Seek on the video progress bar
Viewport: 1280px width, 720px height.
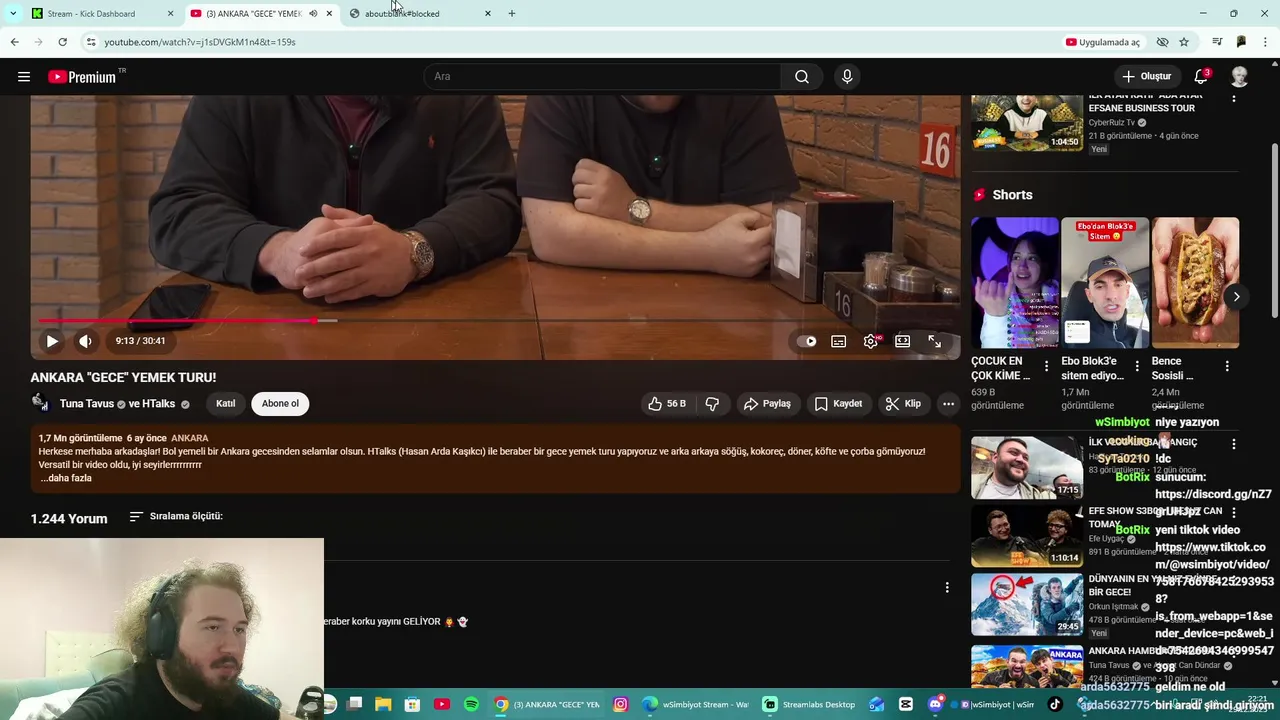496,321
